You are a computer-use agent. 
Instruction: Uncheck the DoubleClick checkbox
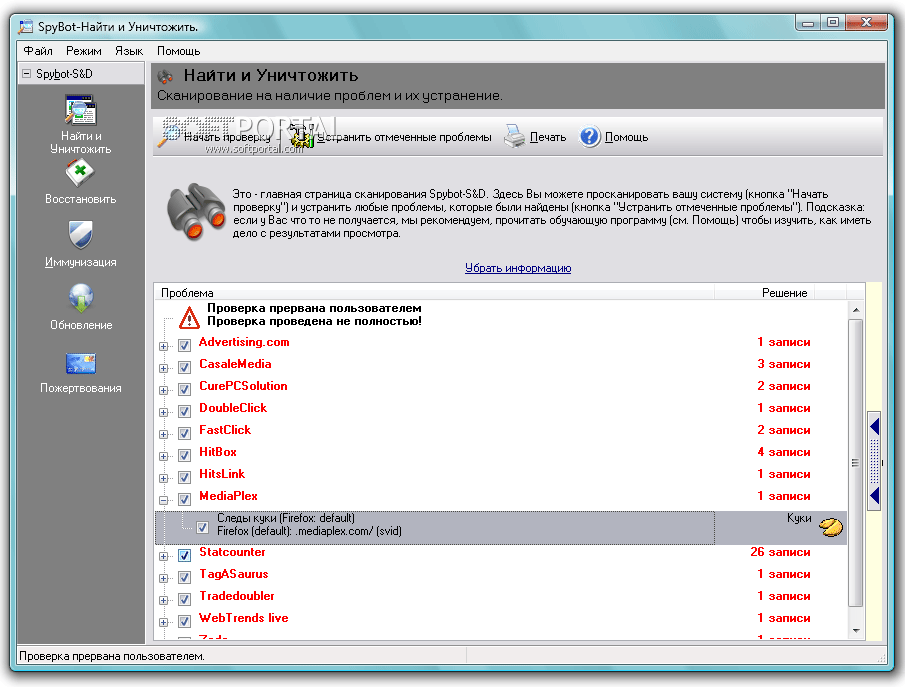184,411
